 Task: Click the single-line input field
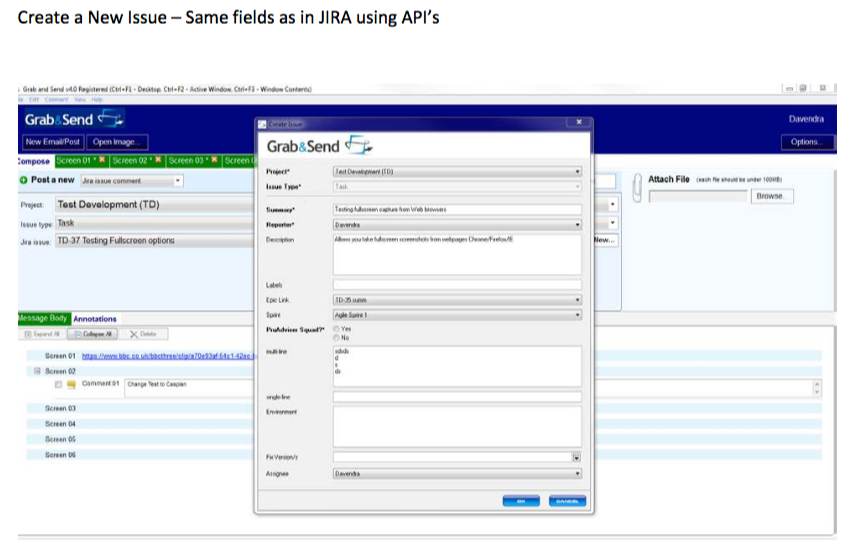pyautogui.click(x=457, y=396)
